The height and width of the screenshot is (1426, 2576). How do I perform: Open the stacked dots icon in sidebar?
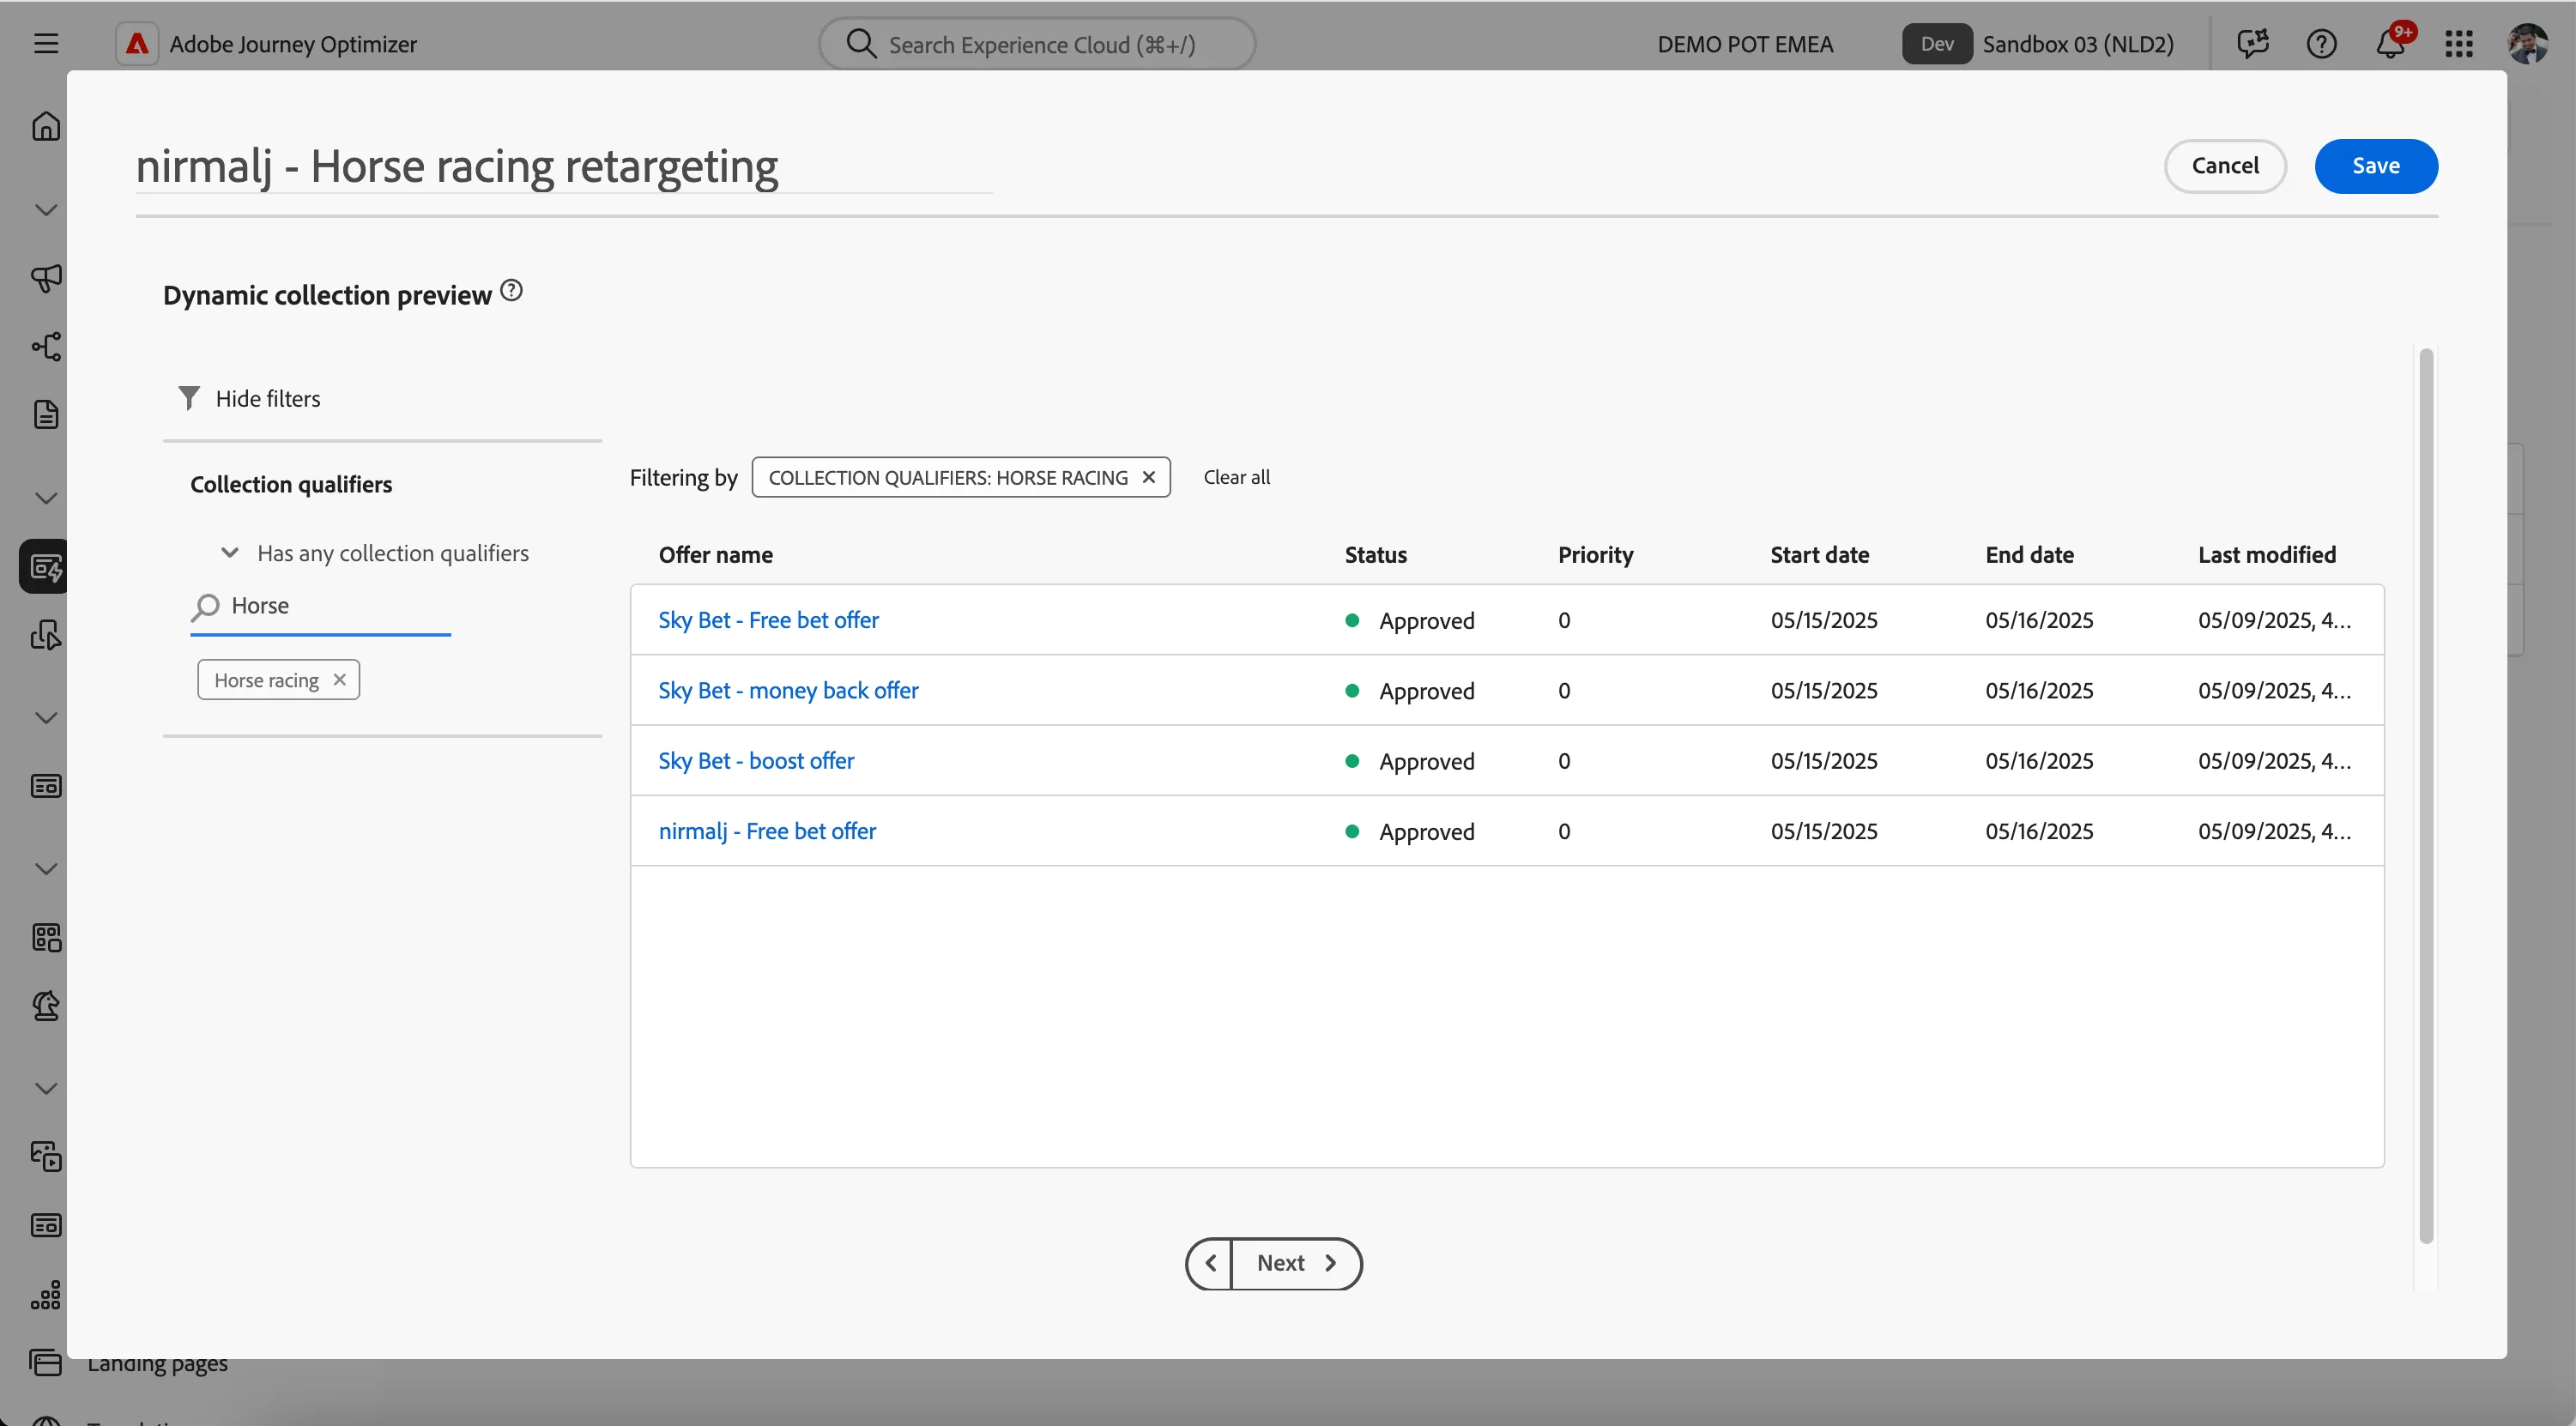pos(46,1295)
